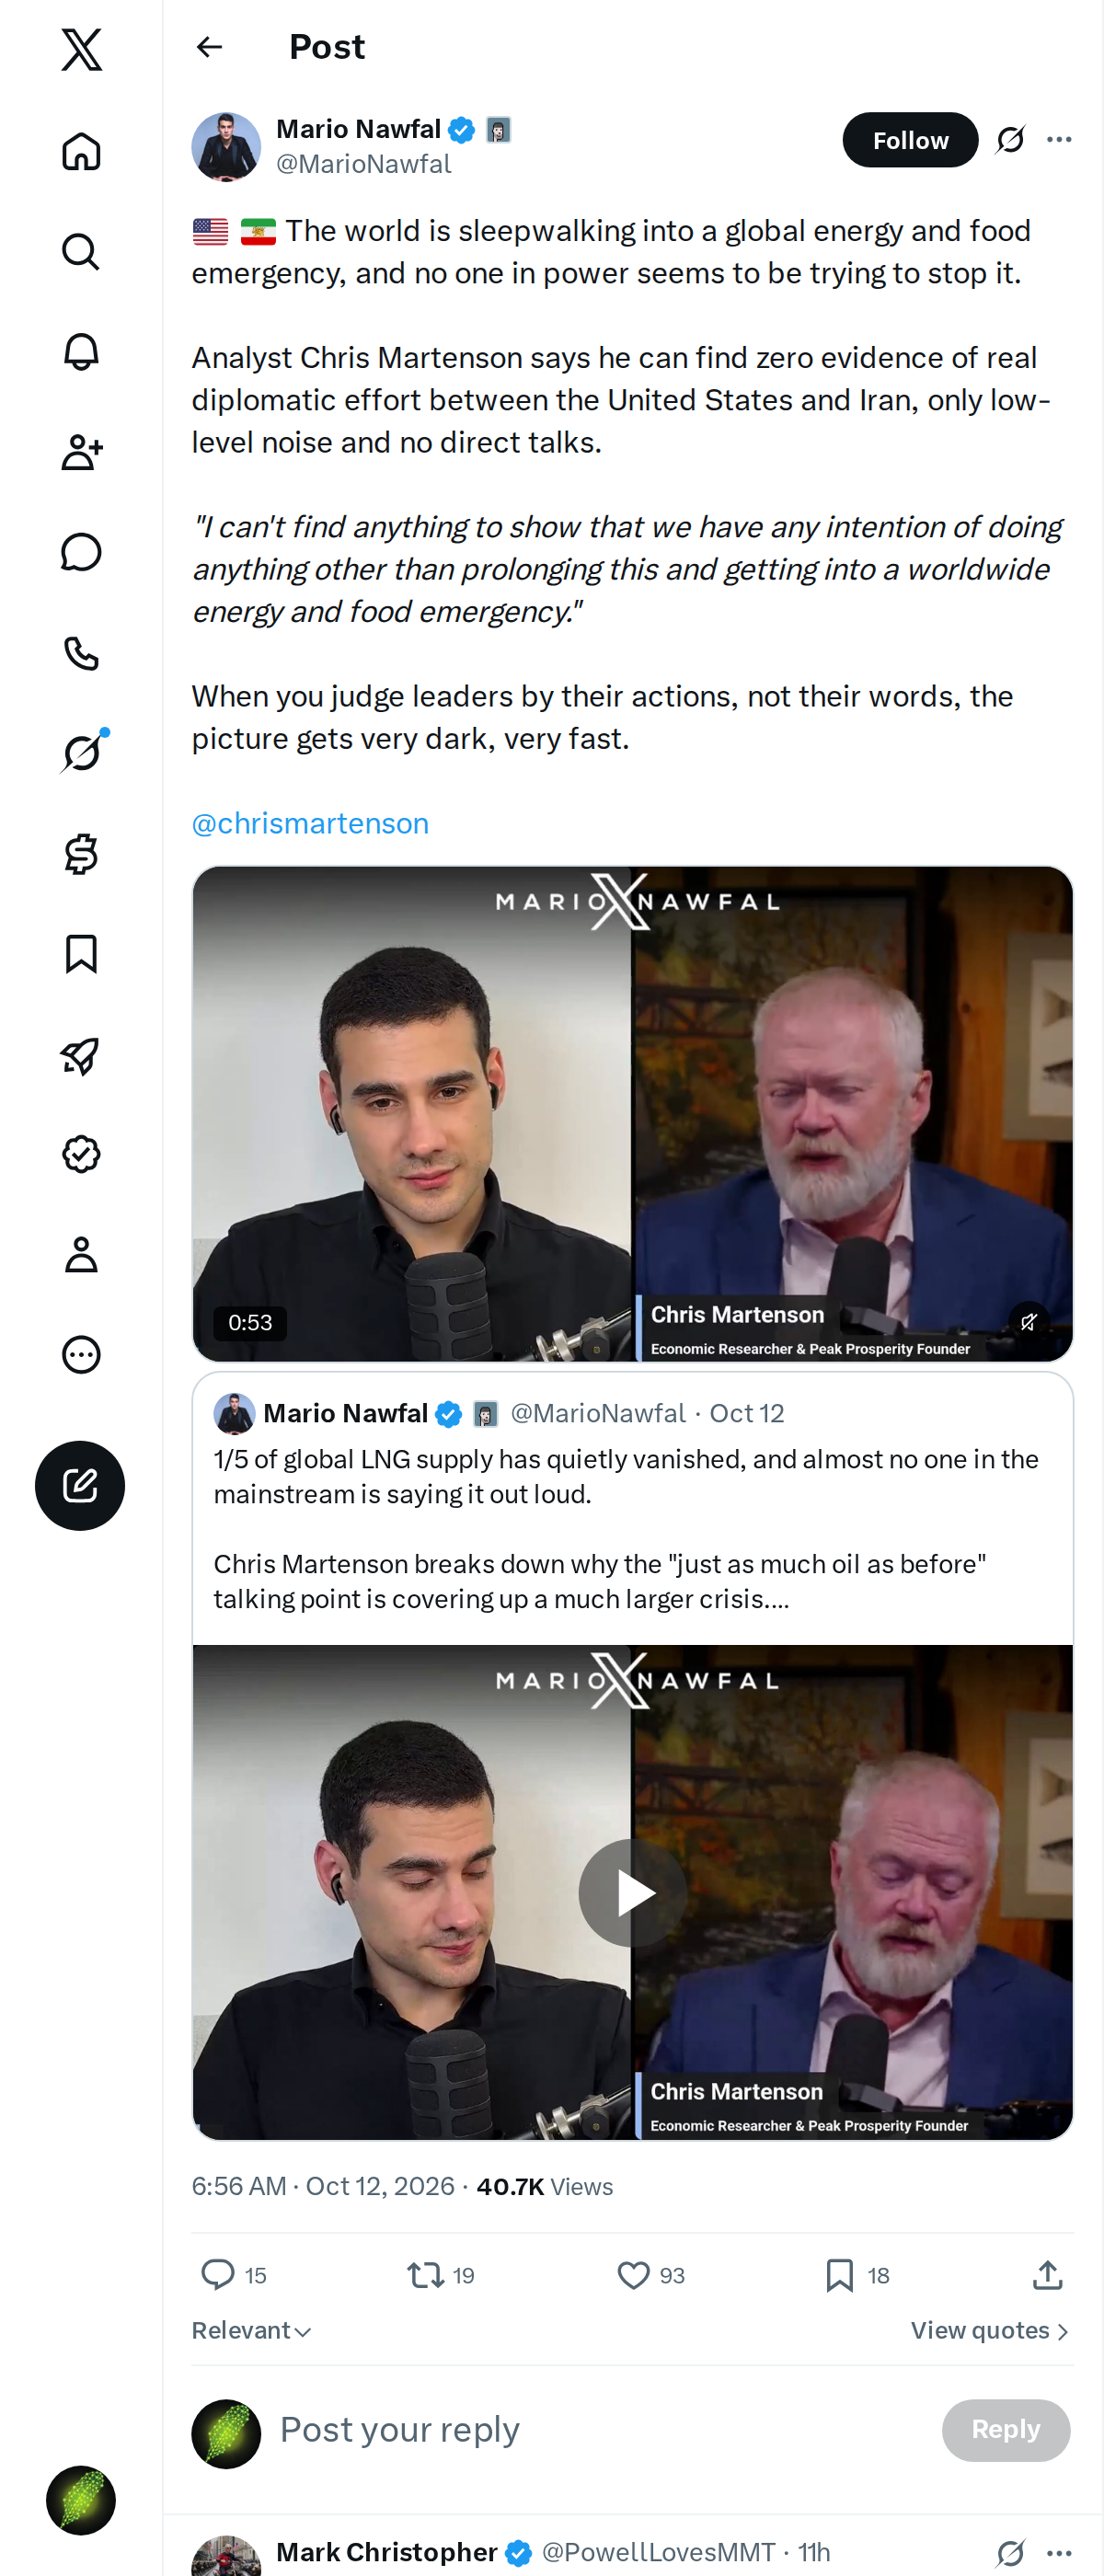Viewport: 1104px width, 2576px height.
Task: Click the compose new post button
Action: point(80,1485)
